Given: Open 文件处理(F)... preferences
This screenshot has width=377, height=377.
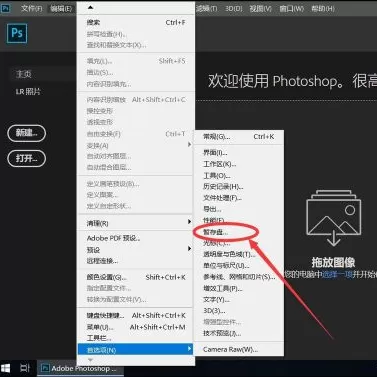Looking at the screenshot, I should (239, 198).
